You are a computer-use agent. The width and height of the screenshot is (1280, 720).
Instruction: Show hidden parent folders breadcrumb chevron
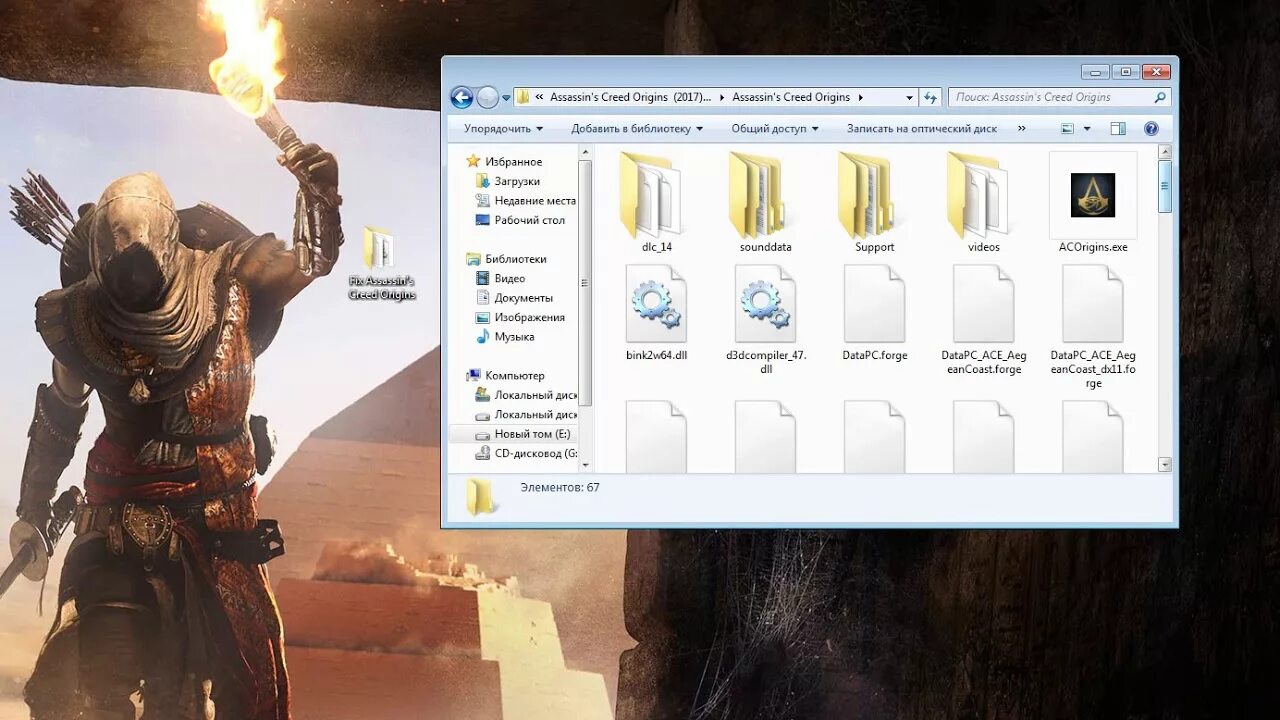click(x=540, y=98)
